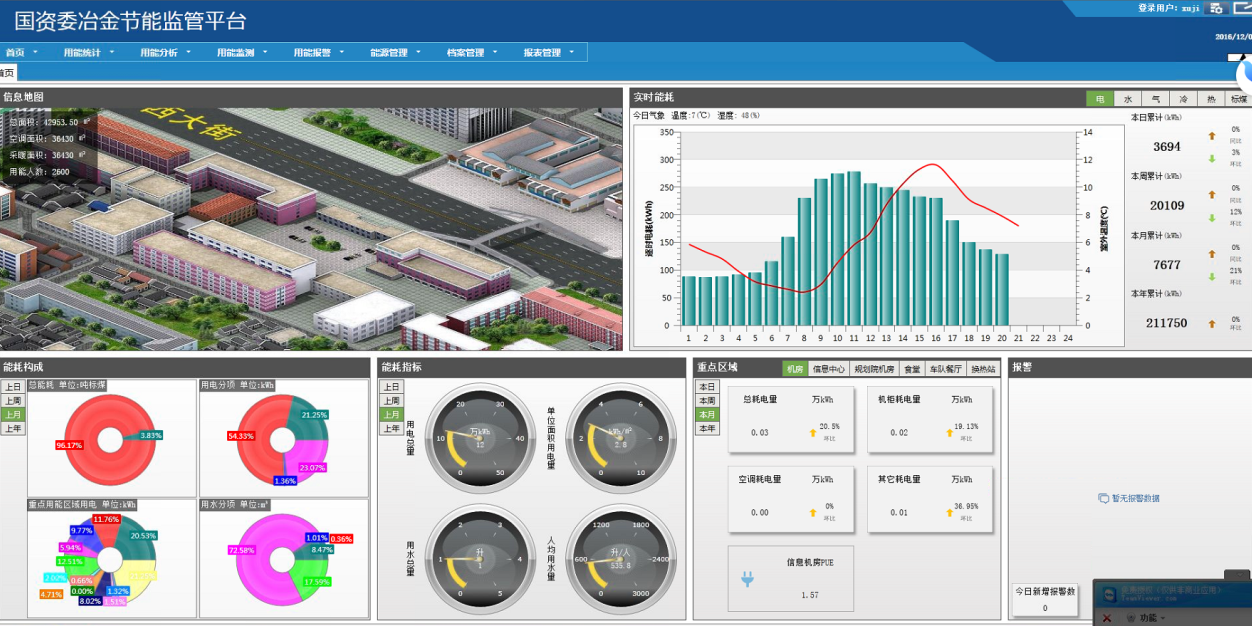Click the chat icon beside 暂无报警数据
1252x626 pixels.
(1103, 498)
